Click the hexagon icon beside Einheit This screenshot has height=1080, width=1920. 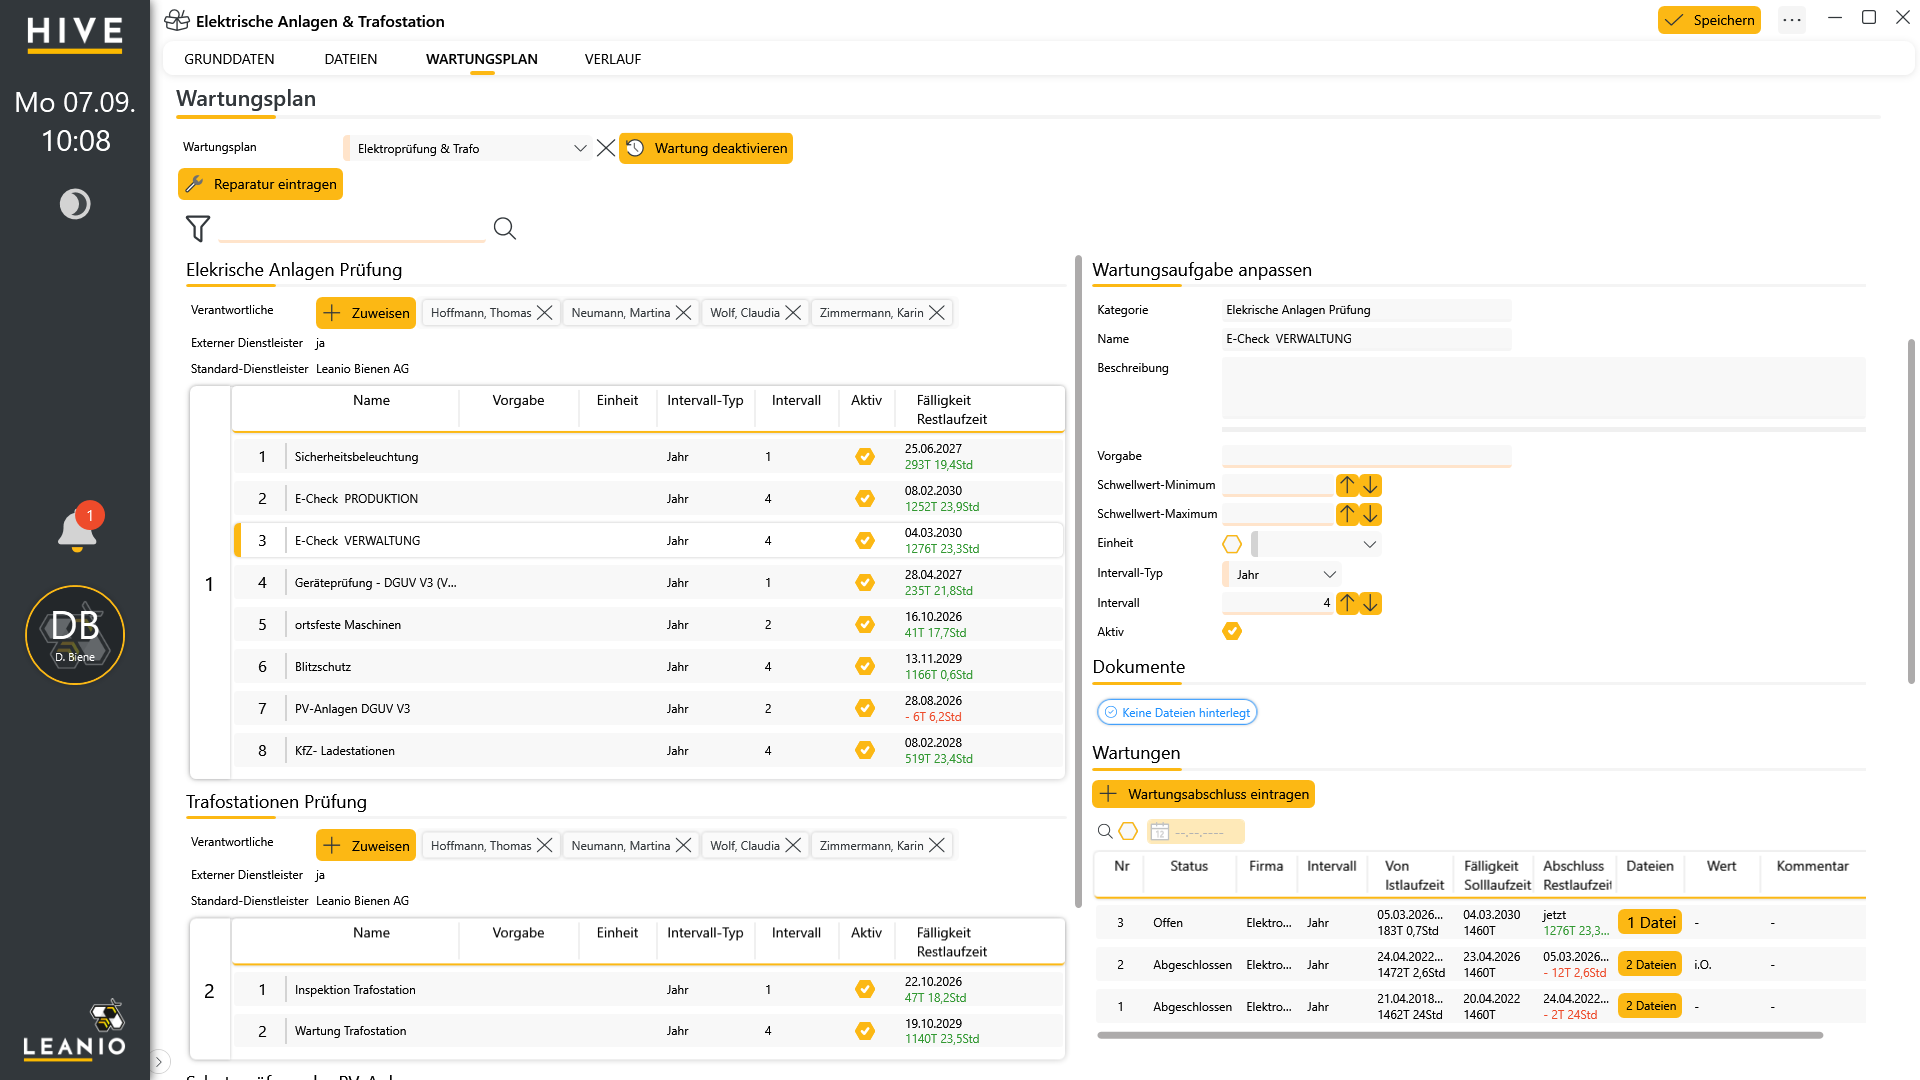point(1232,544)
